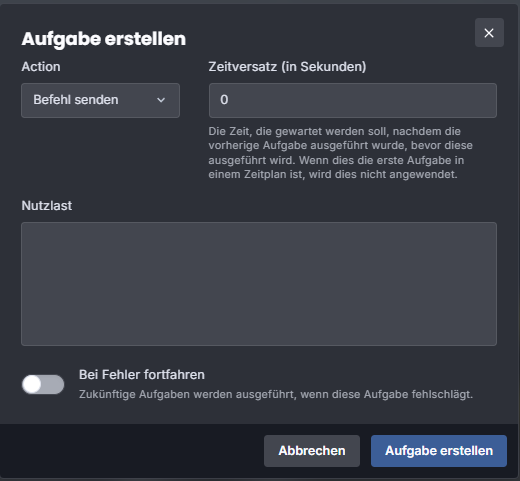This screenshot has width=520, height=481.
Task: Close the Aufgabe erstellen dialog with X
Action: [489, 33]
